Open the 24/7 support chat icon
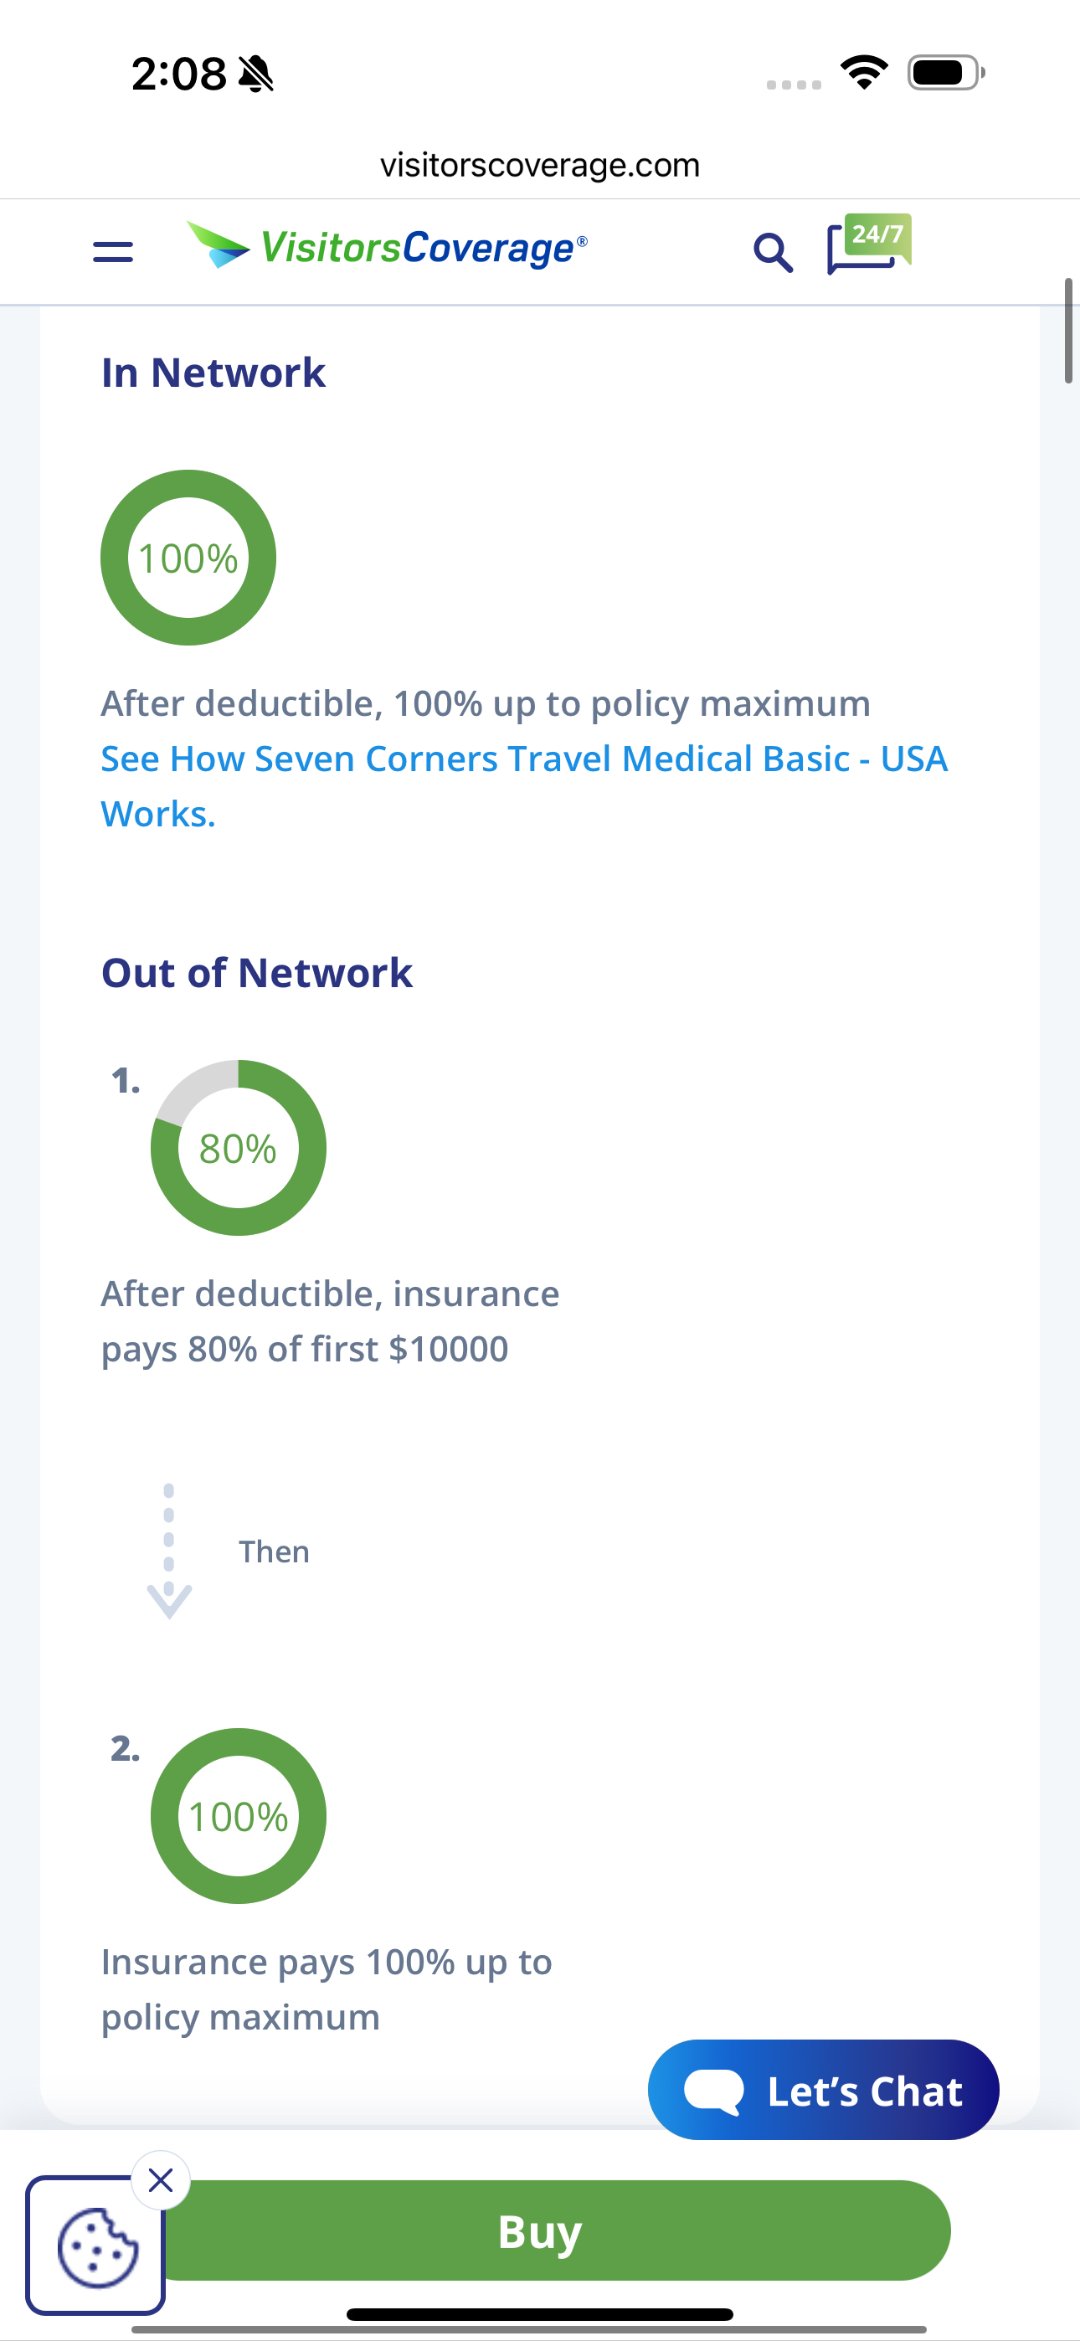The width and height of the screenshot is (1080, 2341). pos(868,245)
